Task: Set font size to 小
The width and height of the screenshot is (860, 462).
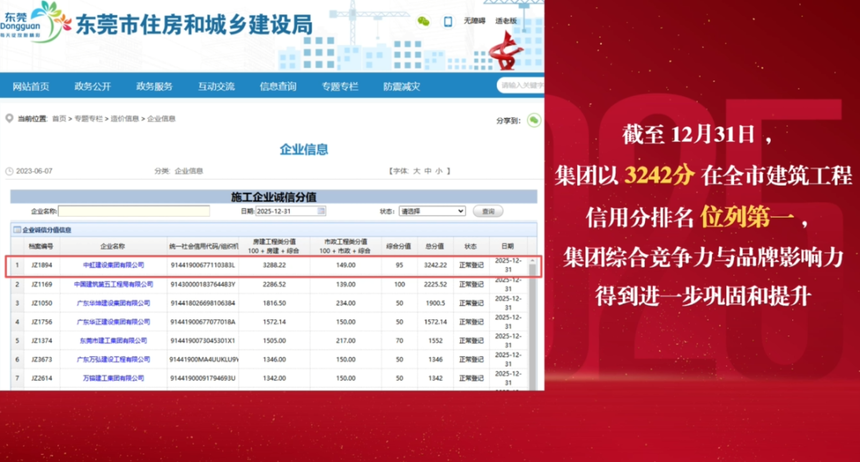Action: (439, 171)
